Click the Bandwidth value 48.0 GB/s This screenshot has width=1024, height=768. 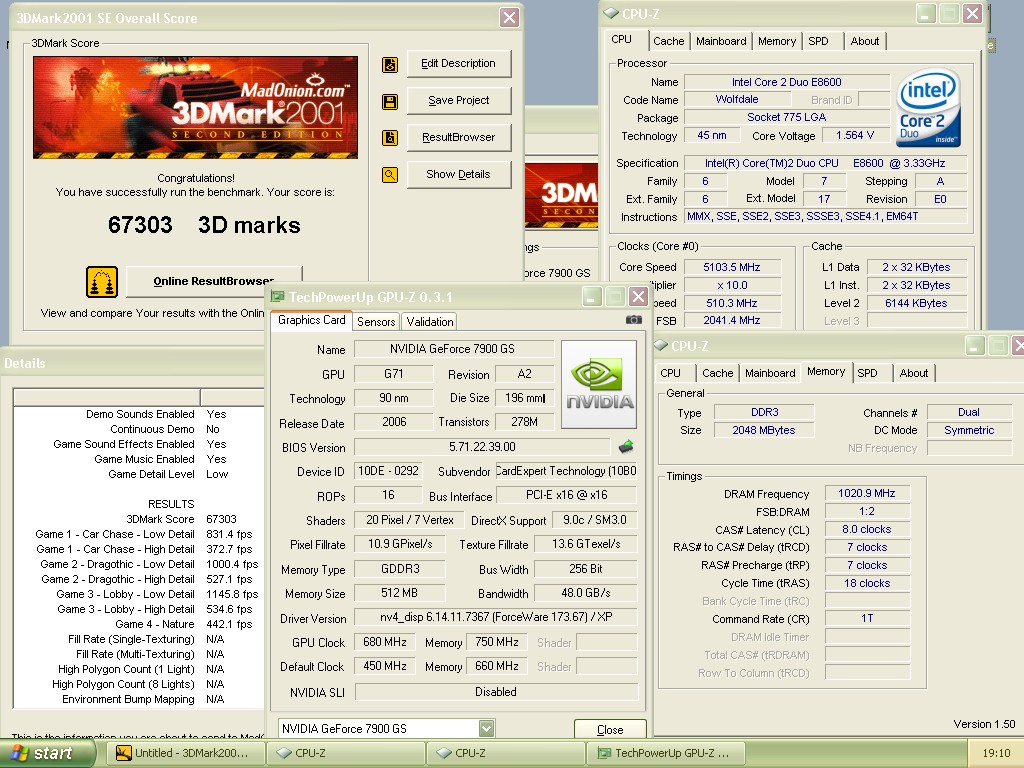point(586,593)
